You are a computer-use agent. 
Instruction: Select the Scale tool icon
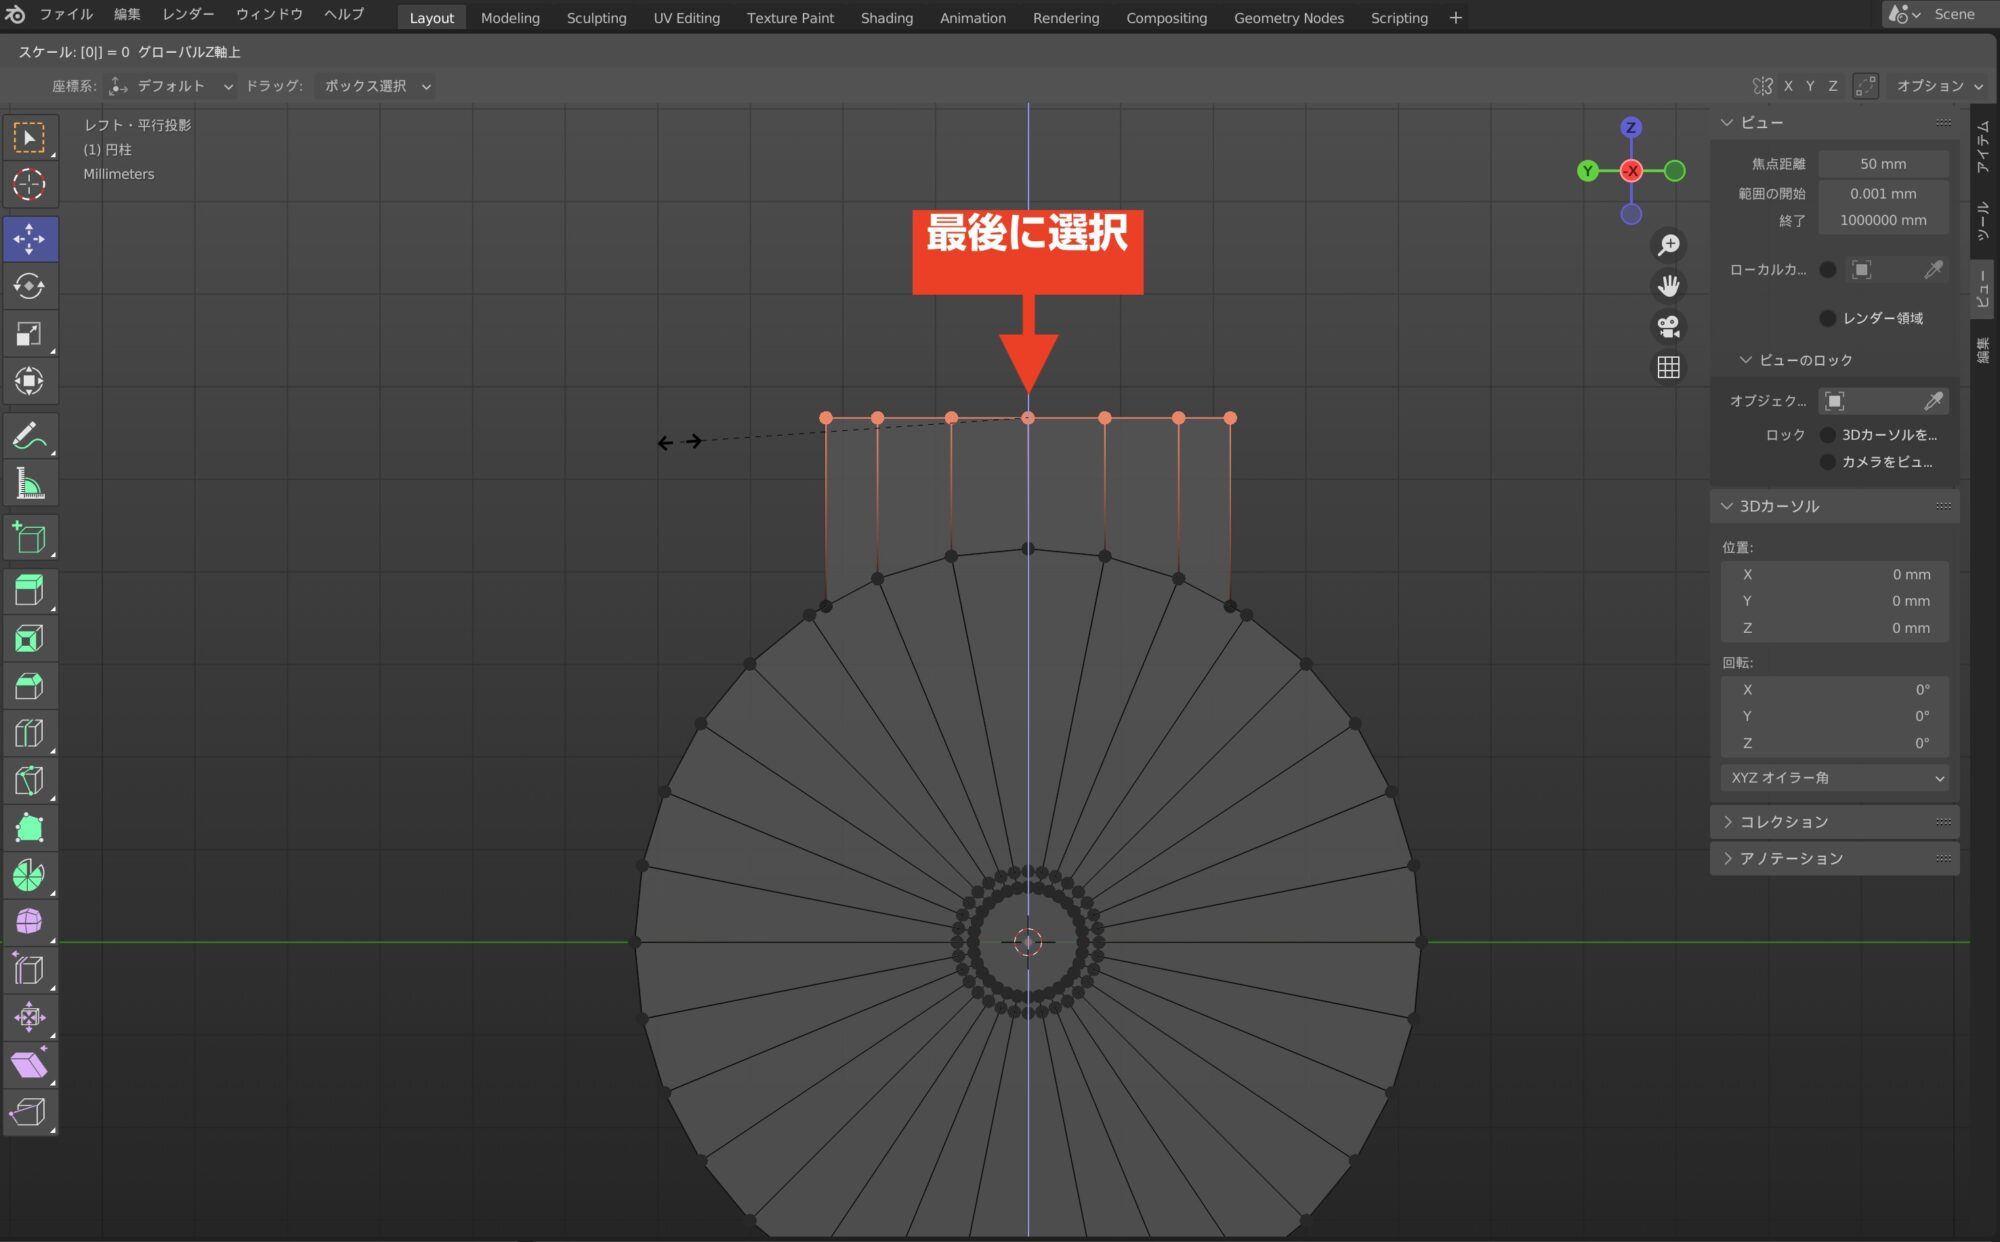coord(29,334)
